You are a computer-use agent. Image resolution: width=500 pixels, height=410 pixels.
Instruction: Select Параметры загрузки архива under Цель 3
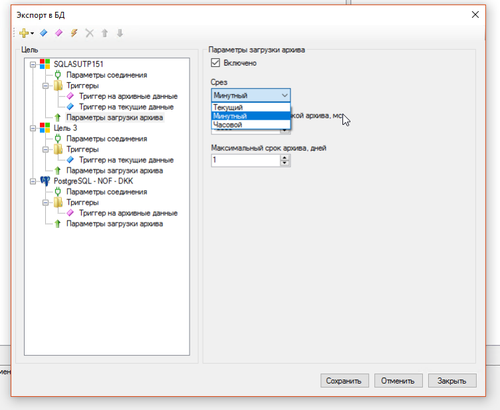tap(115, 171)
